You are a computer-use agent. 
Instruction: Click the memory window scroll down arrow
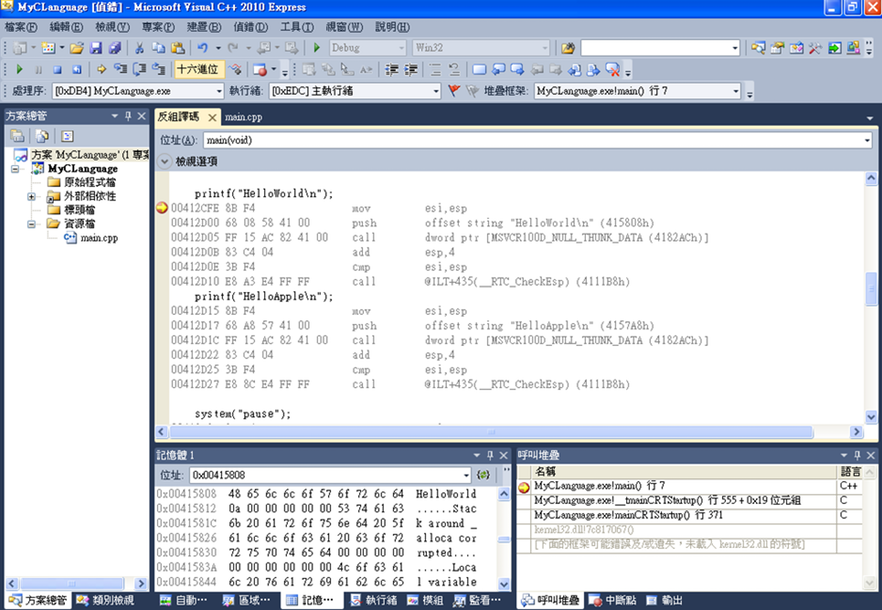[504, 584]
